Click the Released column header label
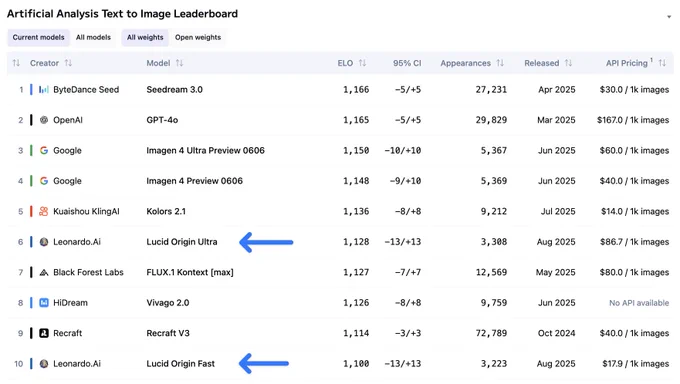The image size is (680, 384). point(542,63)
